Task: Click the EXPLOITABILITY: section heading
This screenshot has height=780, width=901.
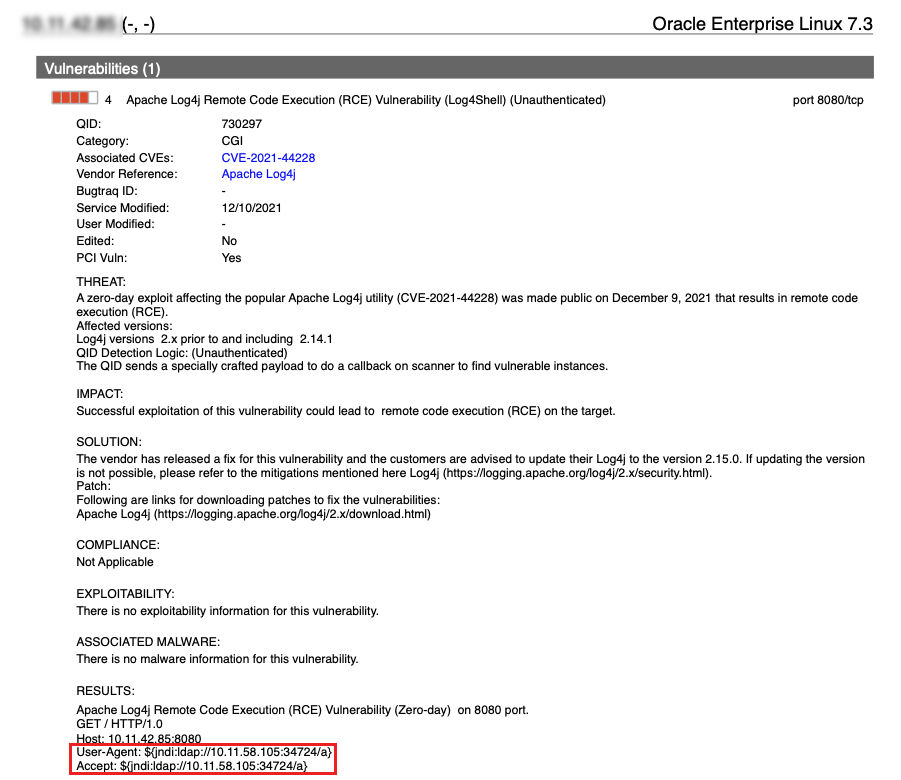Action: coord(125,593)
